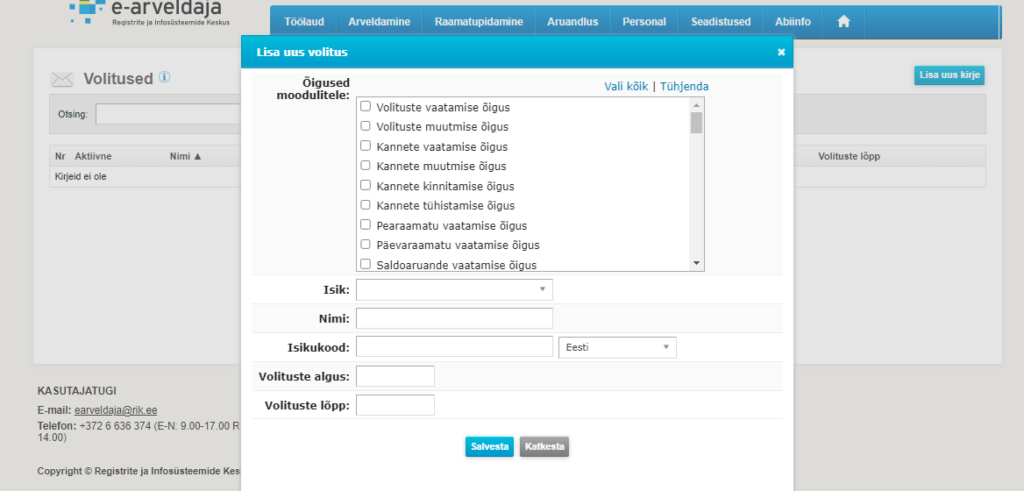
Task: Click the Vali kõik link
Action: pyautogui.click(x=626, y=87)
